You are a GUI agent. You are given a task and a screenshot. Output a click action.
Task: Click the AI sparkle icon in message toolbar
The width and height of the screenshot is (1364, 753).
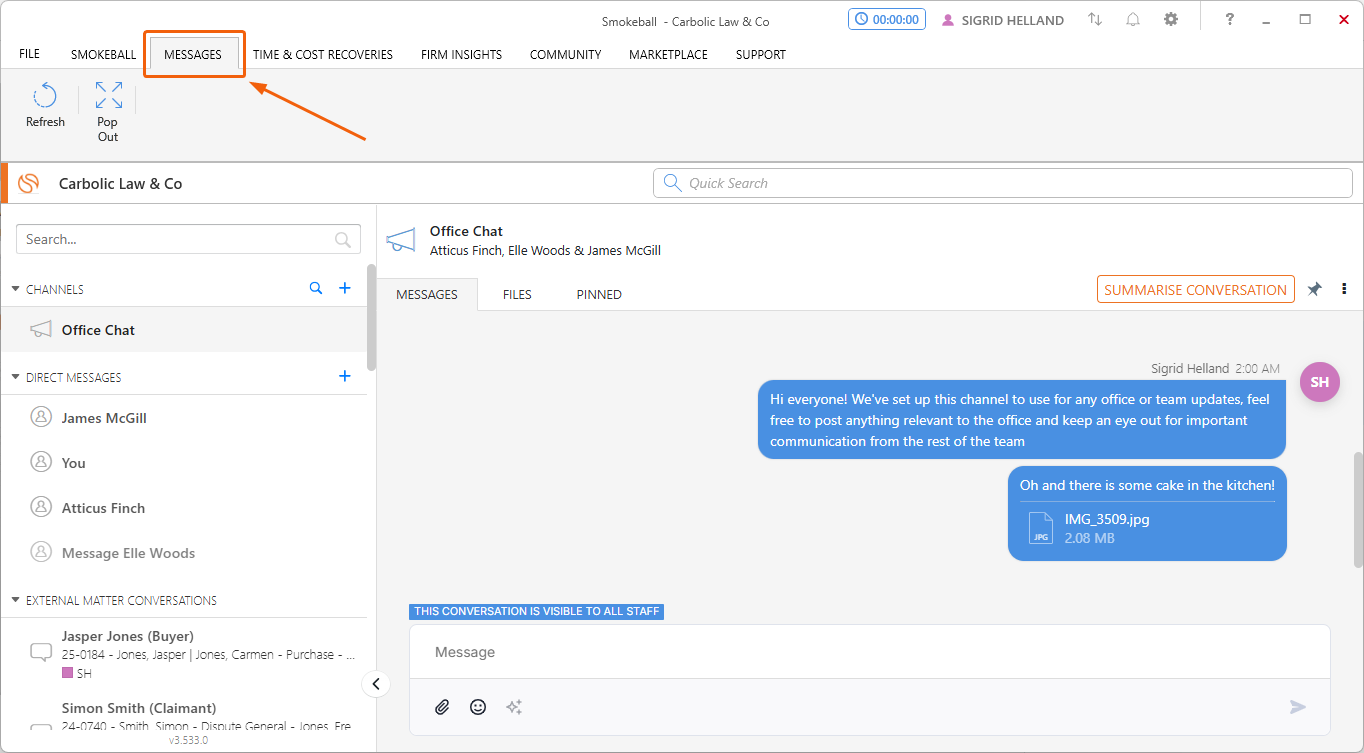[514, 707]
